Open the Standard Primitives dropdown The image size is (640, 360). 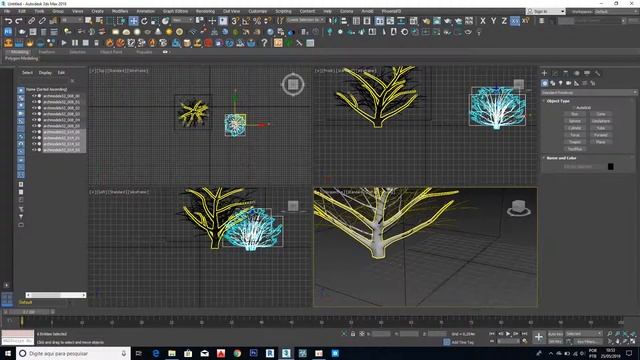(589, 93)
